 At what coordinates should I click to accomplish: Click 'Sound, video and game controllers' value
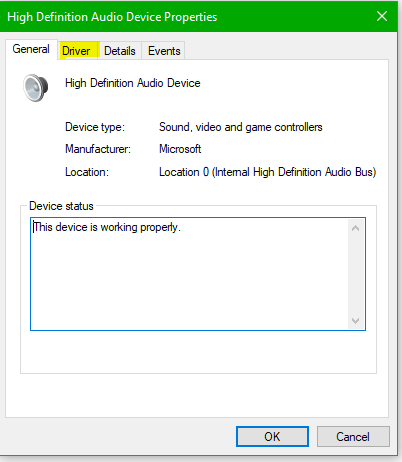[x=241, y=127]
